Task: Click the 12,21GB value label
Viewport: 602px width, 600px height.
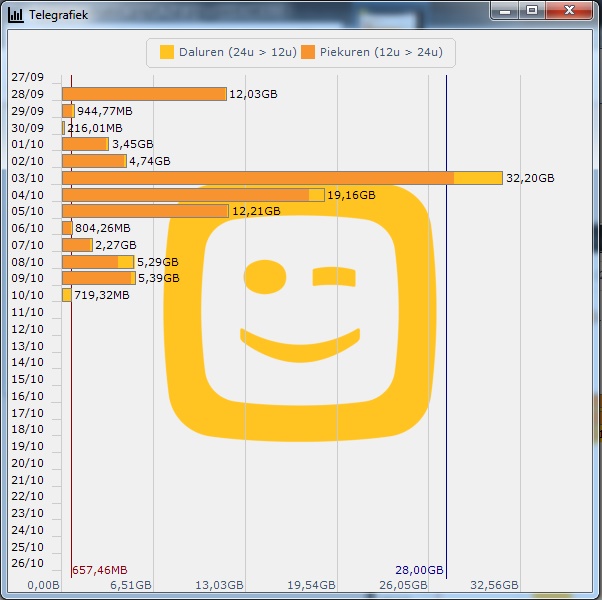Action: (256, 211)
